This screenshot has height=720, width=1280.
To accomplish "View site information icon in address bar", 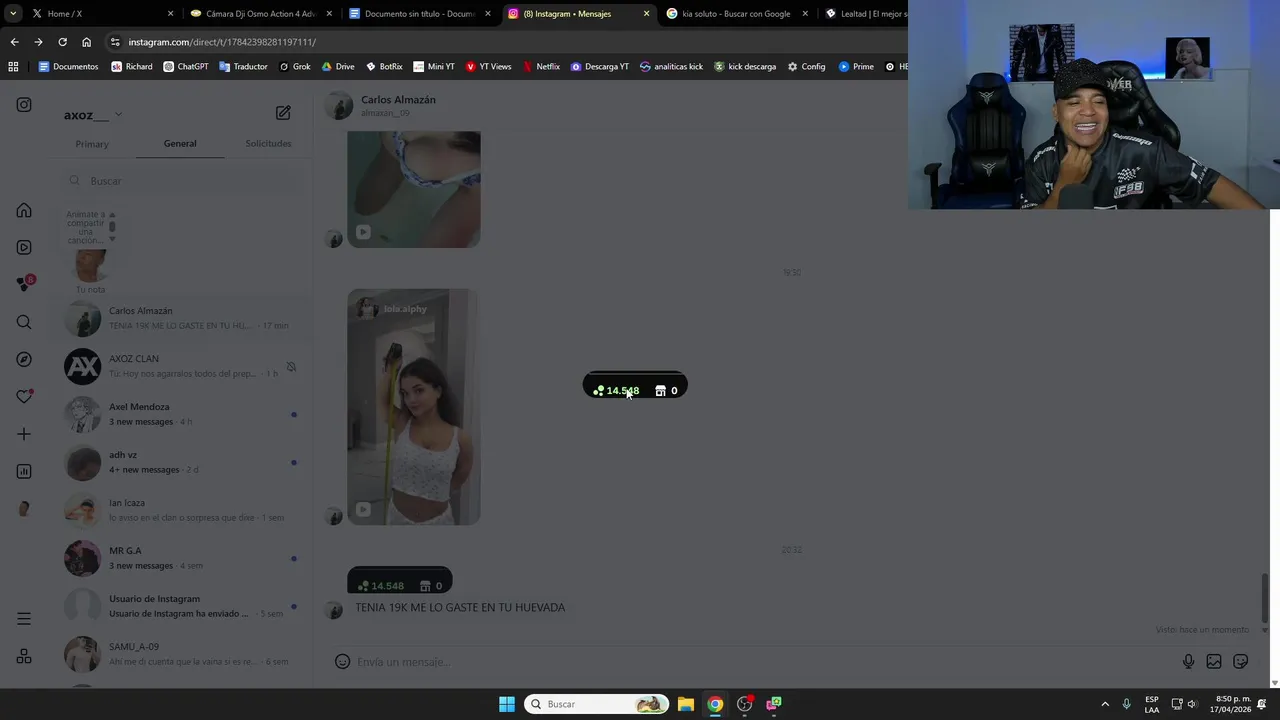I will tap(115, 42).
